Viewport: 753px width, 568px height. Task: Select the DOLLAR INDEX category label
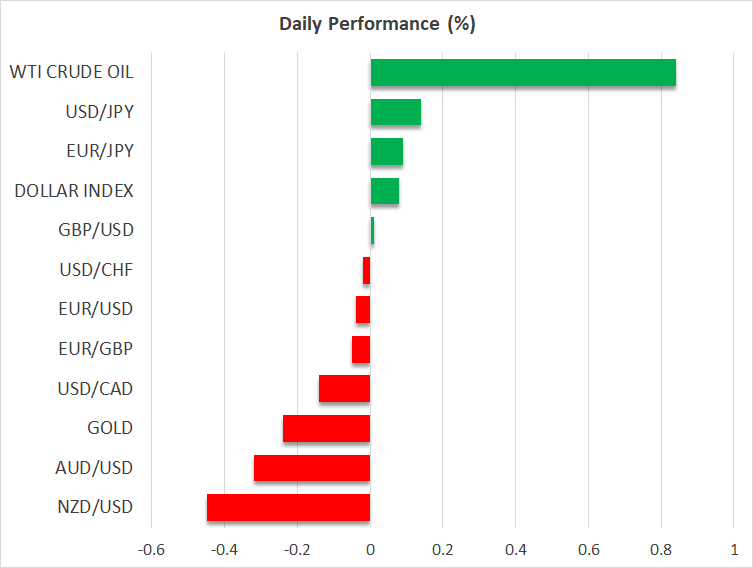point(74,191)
